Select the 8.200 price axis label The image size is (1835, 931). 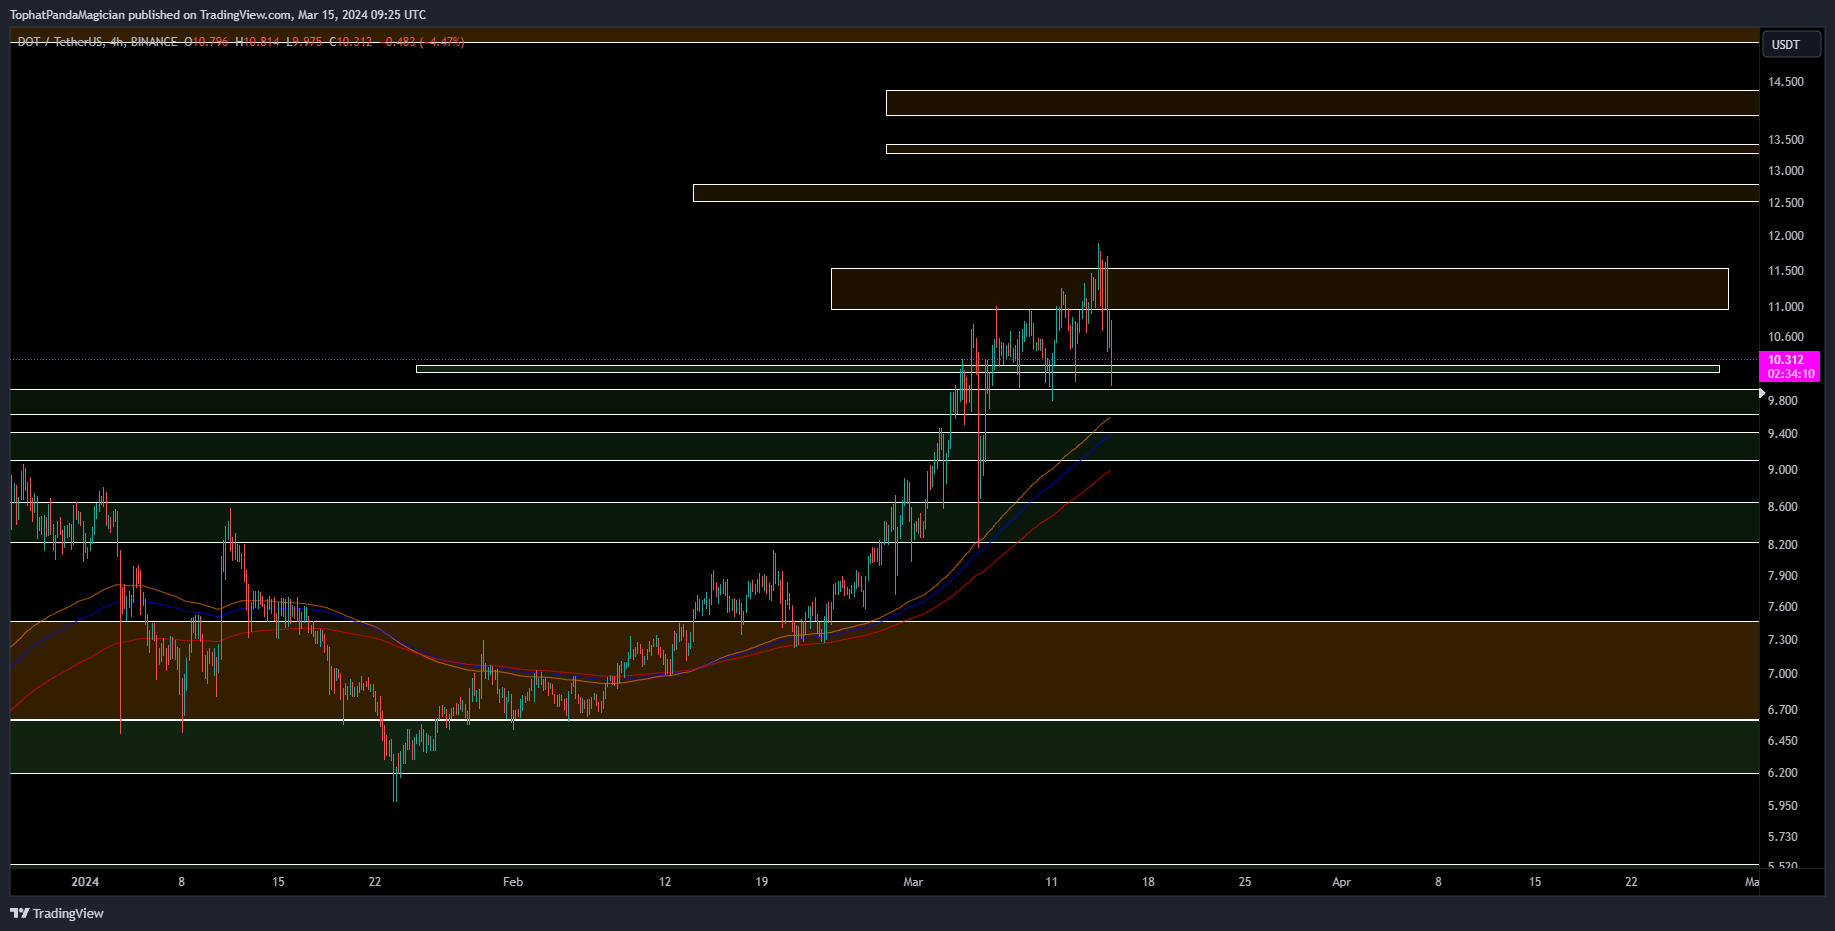[1783, 545]
